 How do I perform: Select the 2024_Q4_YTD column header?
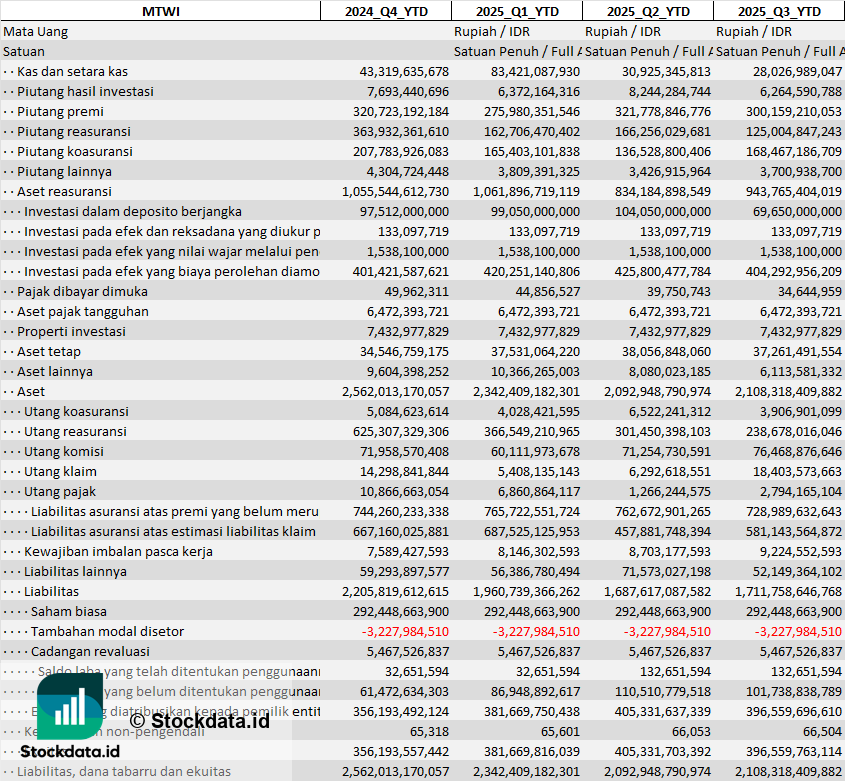(x=385, y=11)
